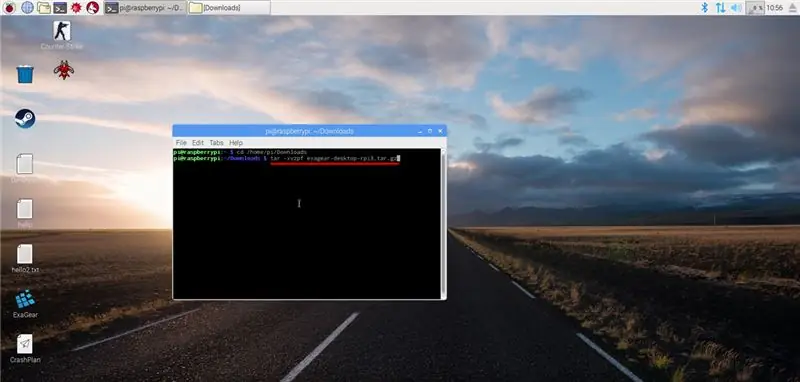This screenshot has height=382, width=800.
Task: Open the File Manager from the panel
Action: 44,7
